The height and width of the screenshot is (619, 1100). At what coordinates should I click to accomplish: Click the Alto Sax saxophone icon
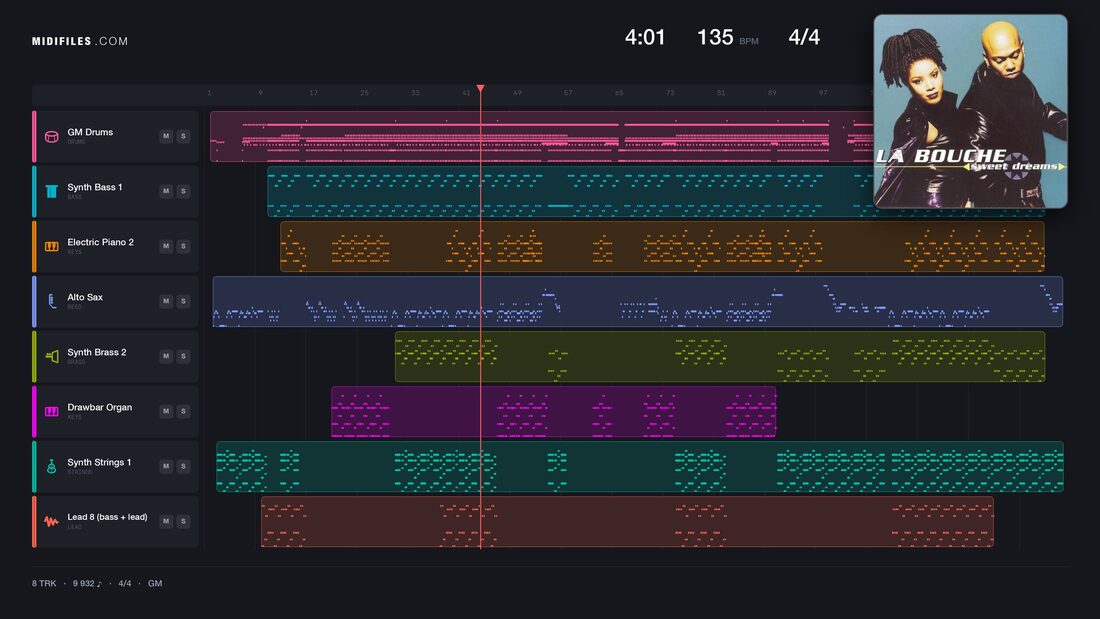pyautogui.click(x=51, y=301)
